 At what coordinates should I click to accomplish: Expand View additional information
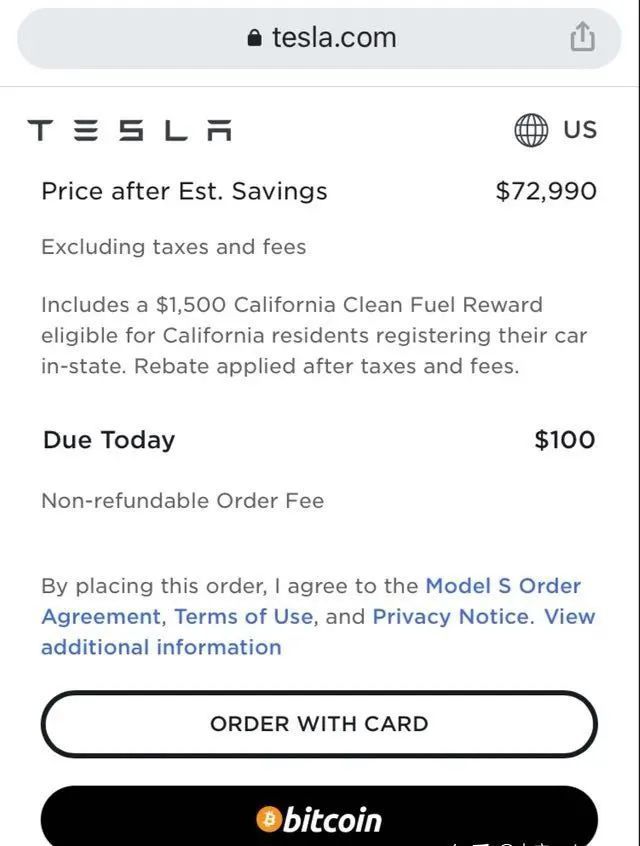pyautogui.click(x=161, y=647)
